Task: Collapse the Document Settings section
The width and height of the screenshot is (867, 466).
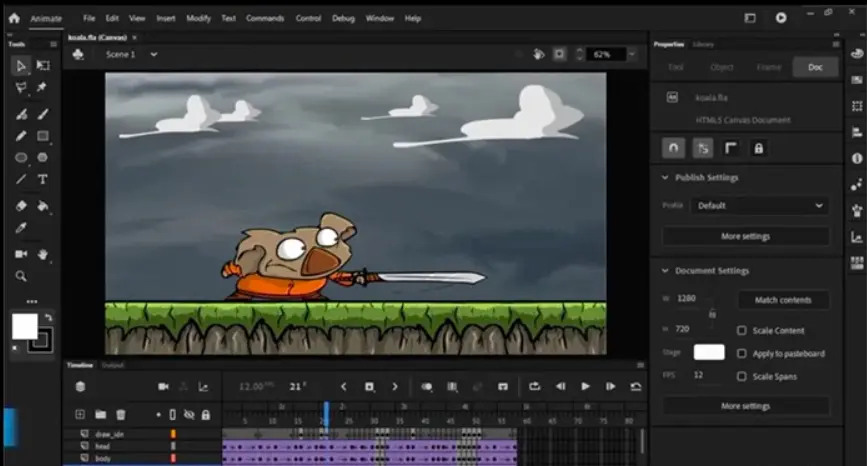Action: (x=665, y=271)
